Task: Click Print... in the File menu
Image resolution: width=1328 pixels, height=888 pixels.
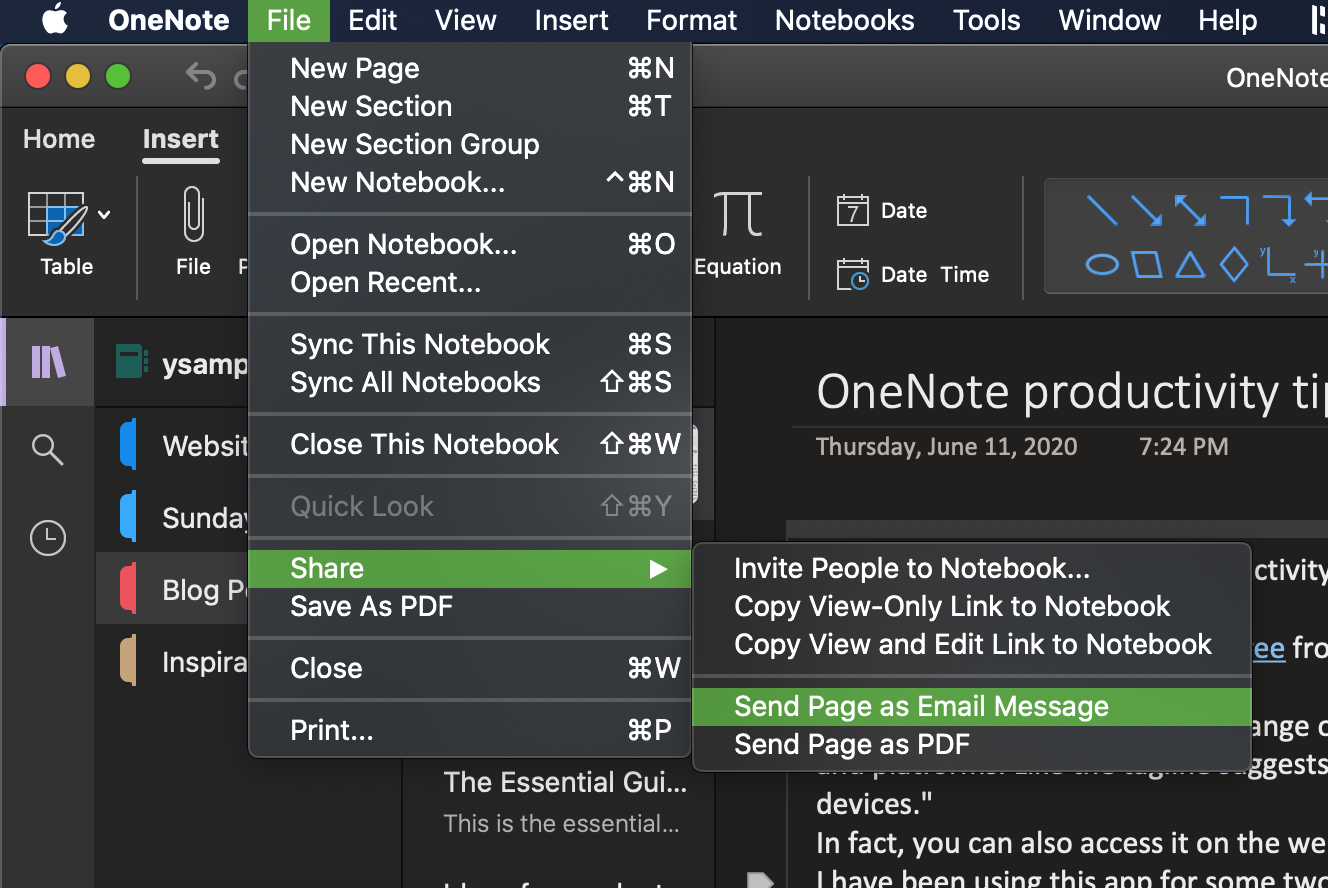Action: (x=469, y=730)
